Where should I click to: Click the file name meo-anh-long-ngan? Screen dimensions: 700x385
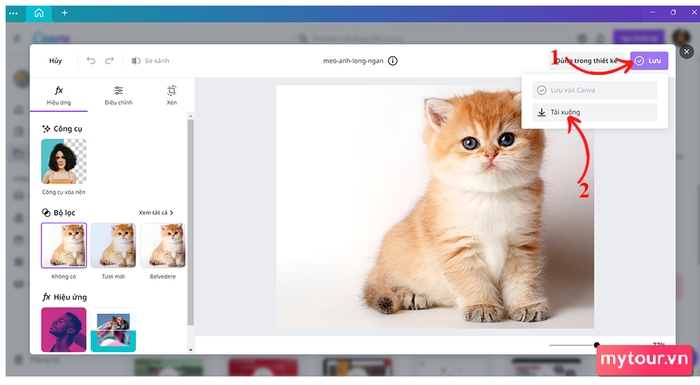tap(353, 61)
